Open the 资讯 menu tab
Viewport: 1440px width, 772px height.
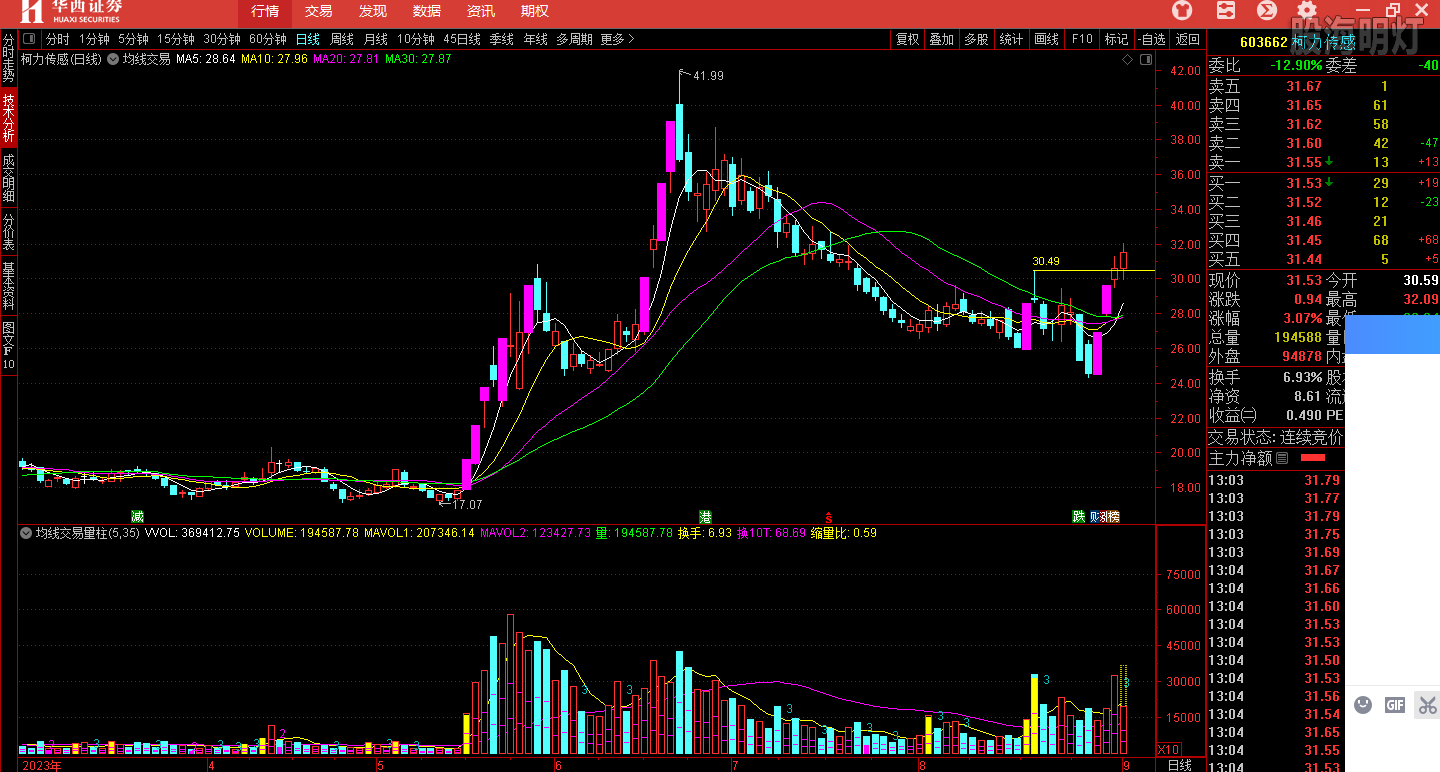[481, 12]
